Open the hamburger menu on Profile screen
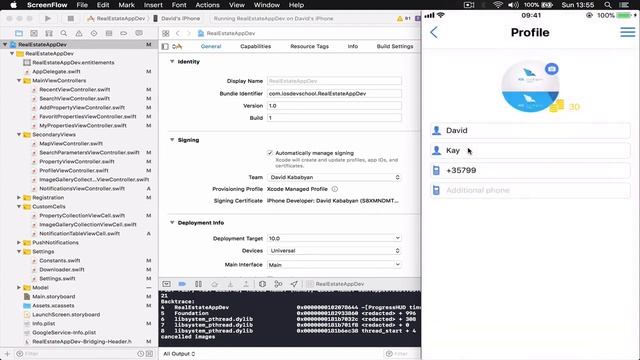The image size is (640, 360). [x=628, y=32]
